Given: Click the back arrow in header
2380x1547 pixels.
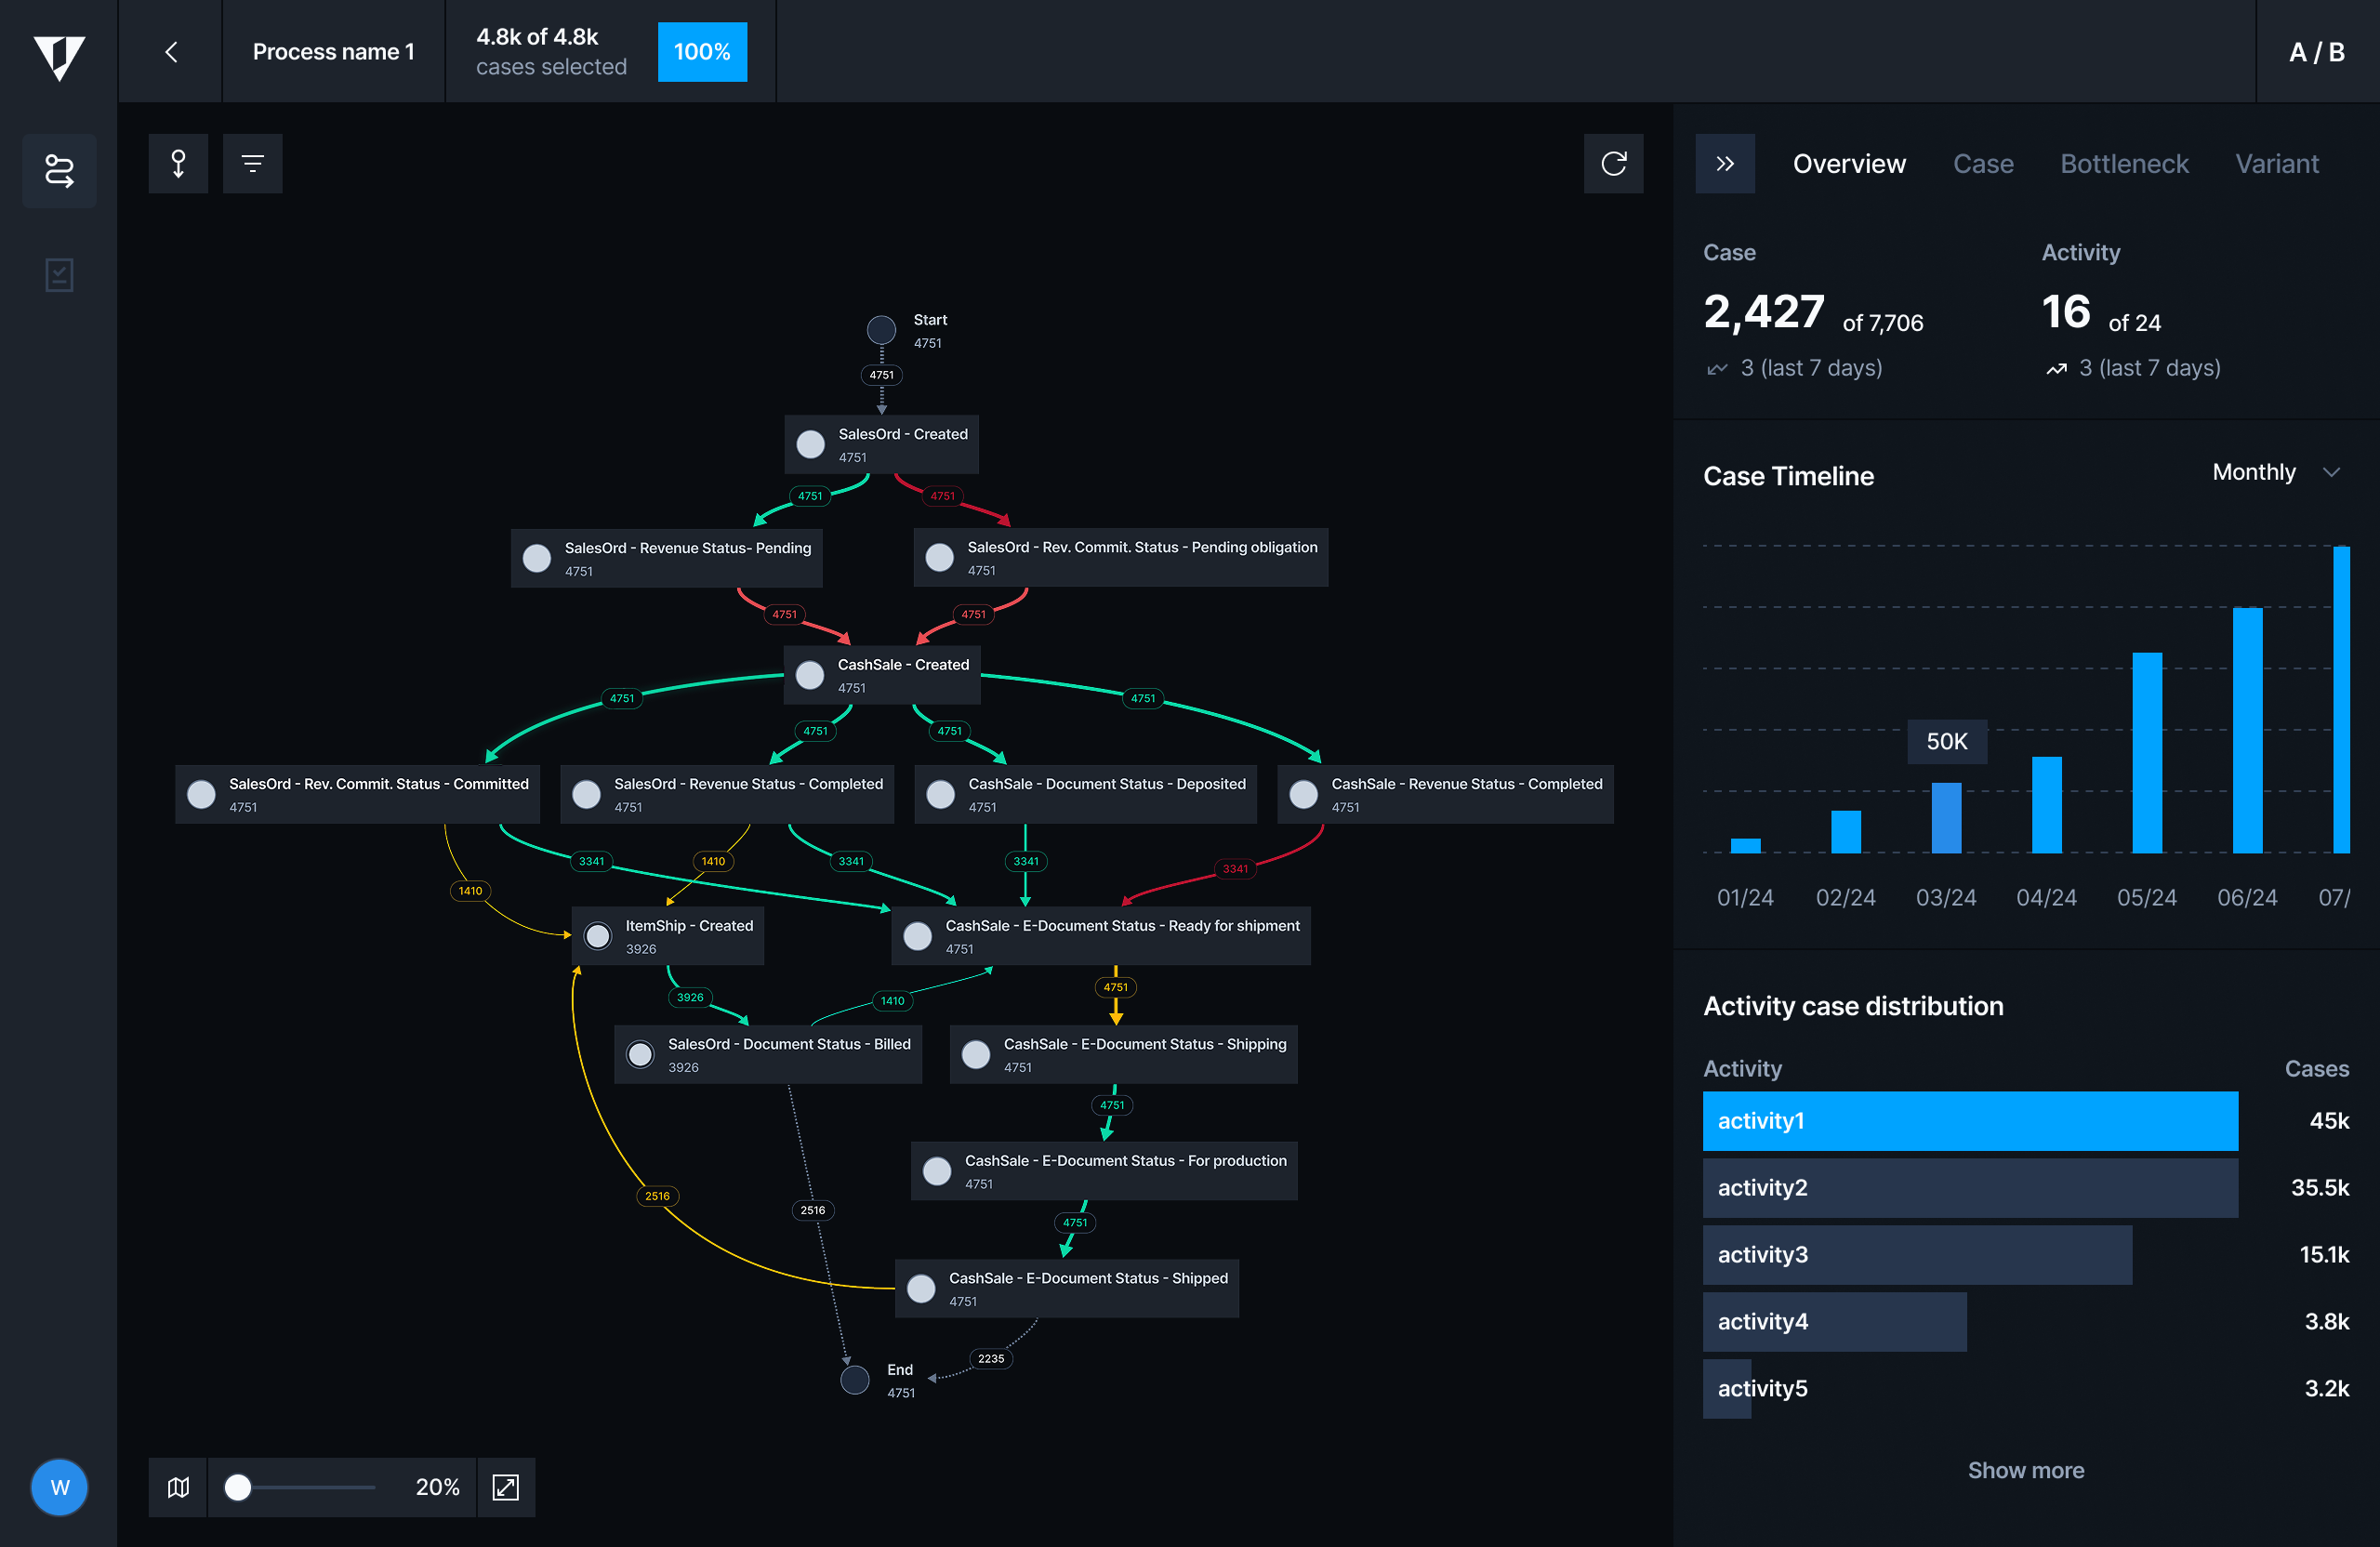Looking at the screenshot, I should click(x=171, y=52).
